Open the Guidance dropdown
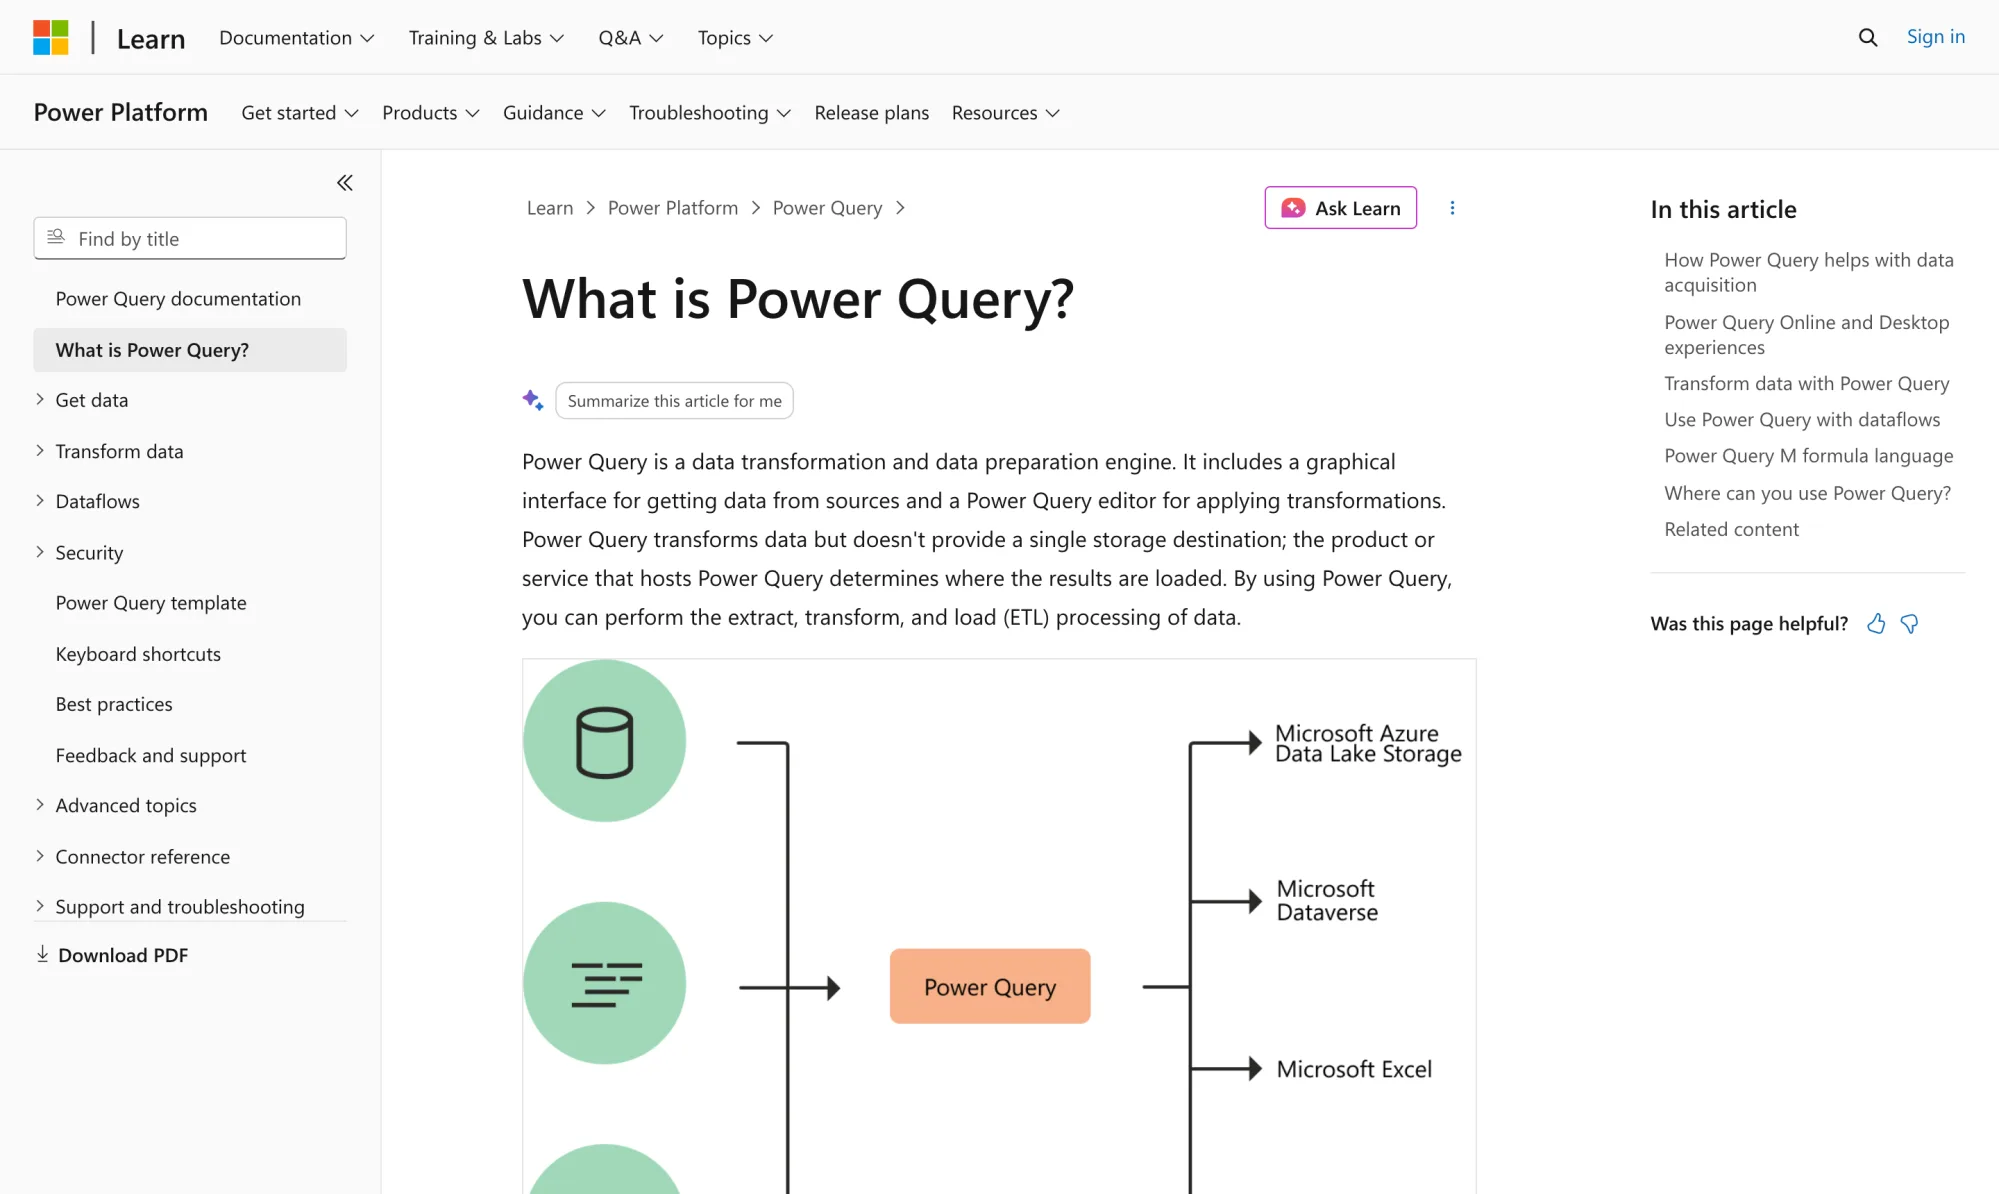The image size is (1999, 1194). [554, 113]
